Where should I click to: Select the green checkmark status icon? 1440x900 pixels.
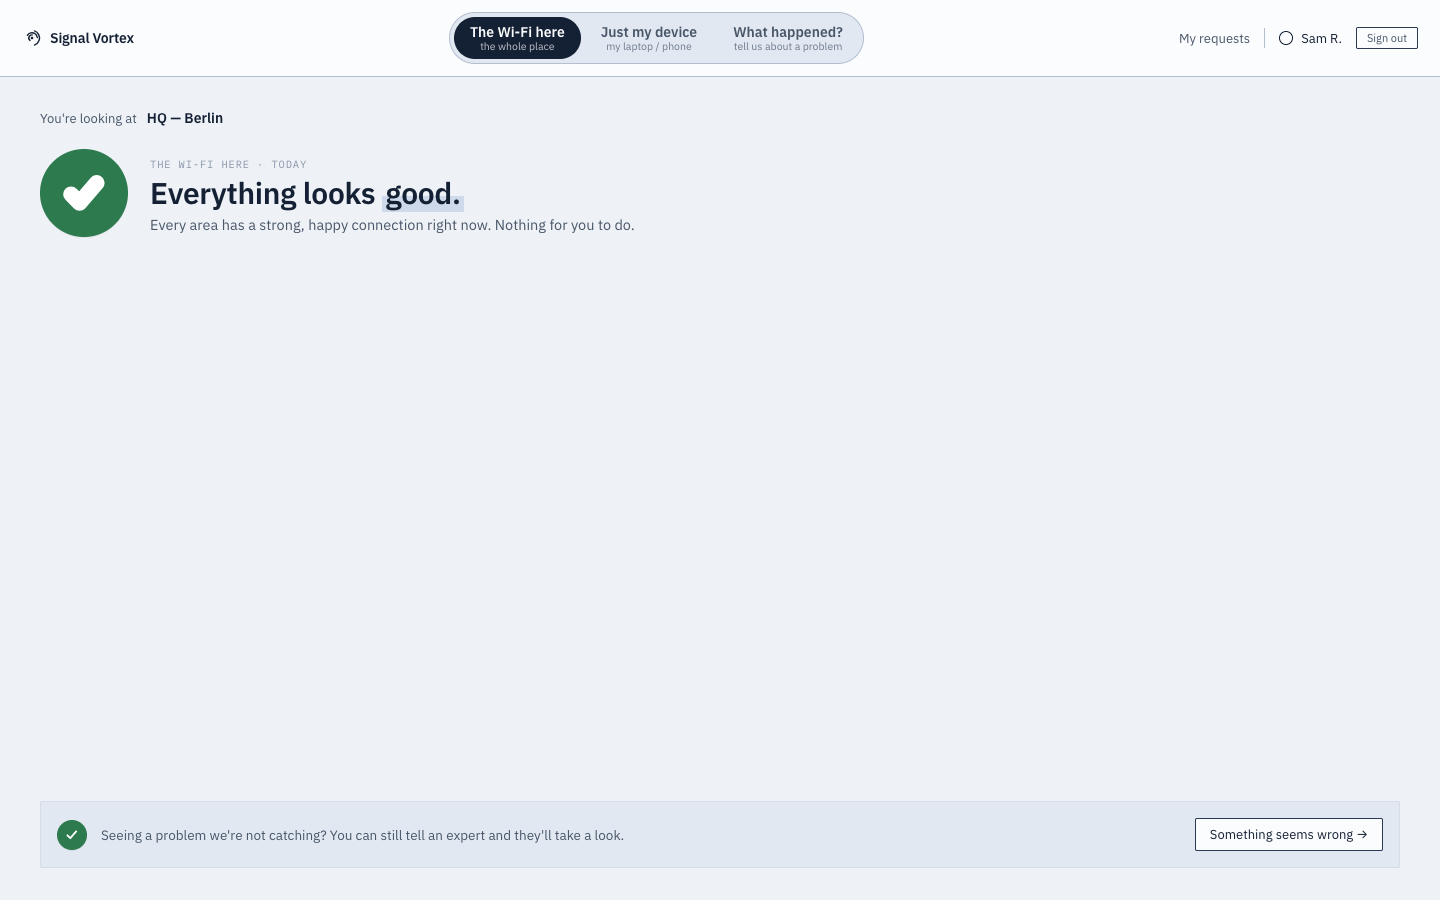84,193
